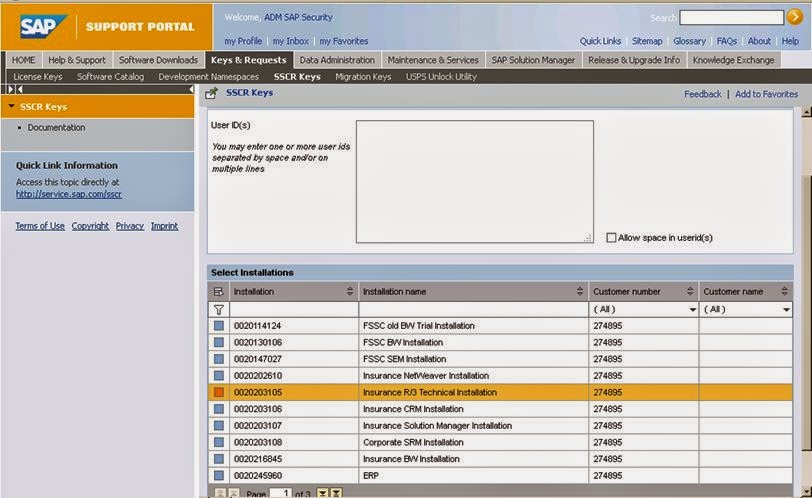812x498 pixels.
Task: Select row 0020203107 checkbox
Action: [219, 426]
